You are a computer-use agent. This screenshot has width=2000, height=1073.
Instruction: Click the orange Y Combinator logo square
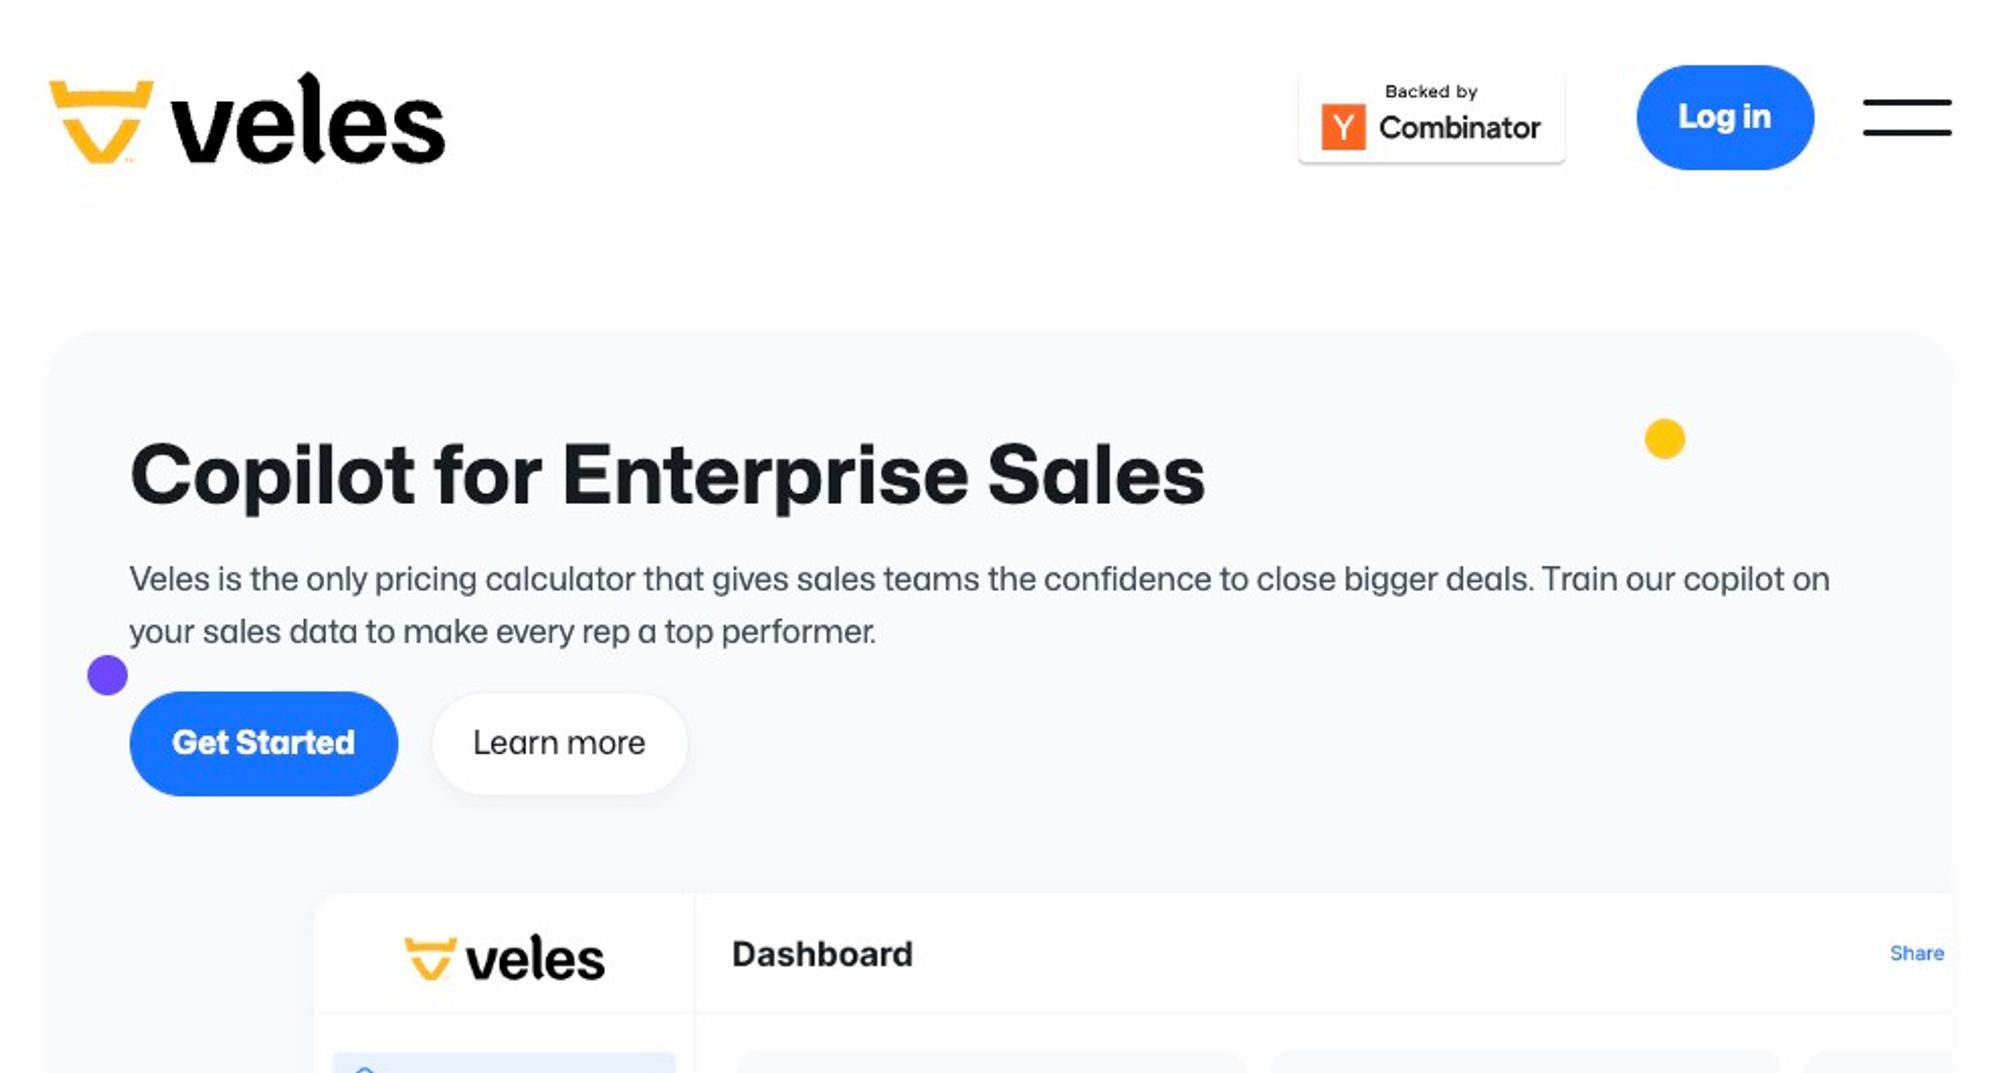tap(1343, 127)
